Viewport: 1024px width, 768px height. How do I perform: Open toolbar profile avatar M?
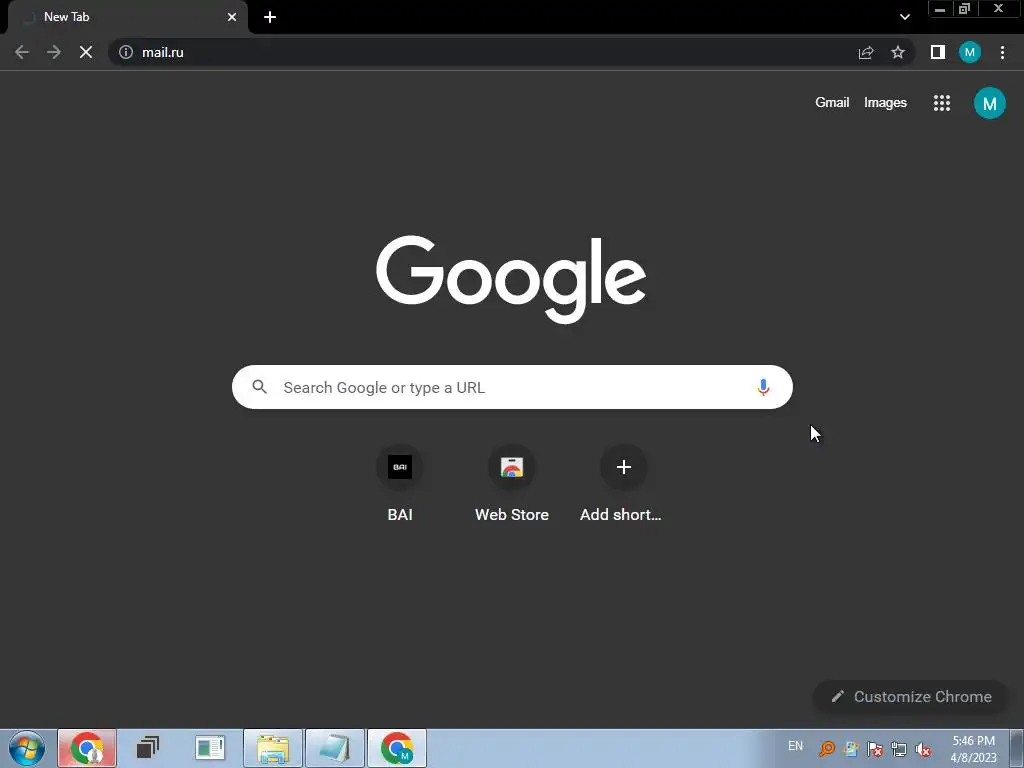coord(970,52)
